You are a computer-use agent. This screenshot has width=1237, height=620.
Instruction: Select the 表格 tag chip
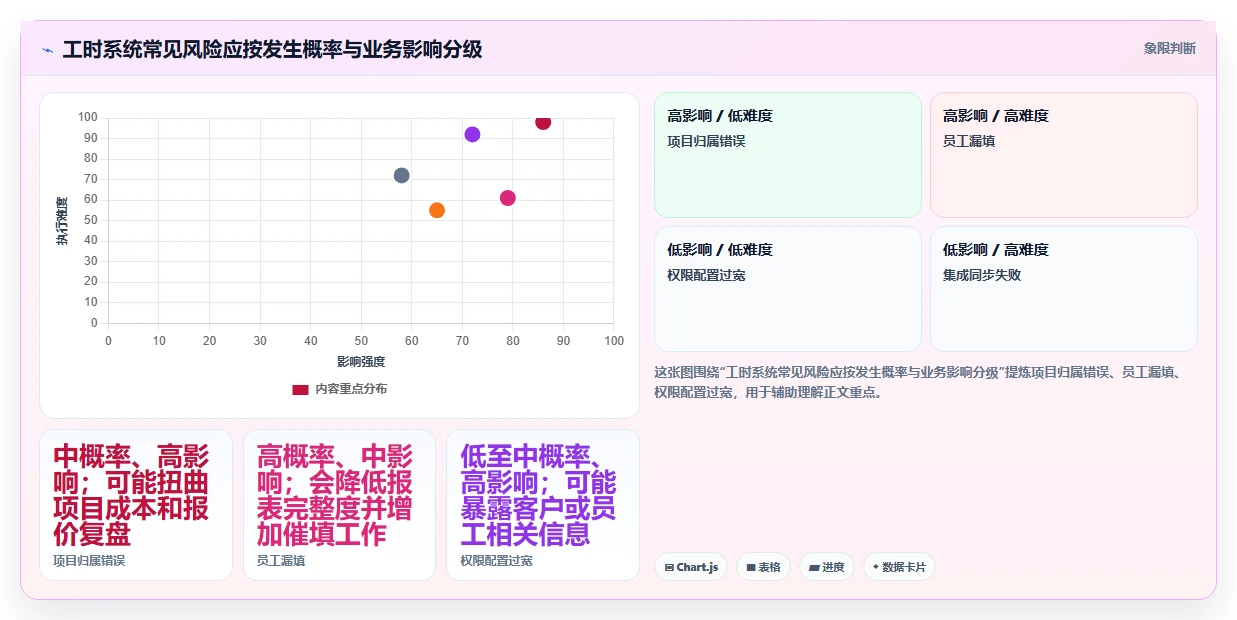tap(763, 567)
